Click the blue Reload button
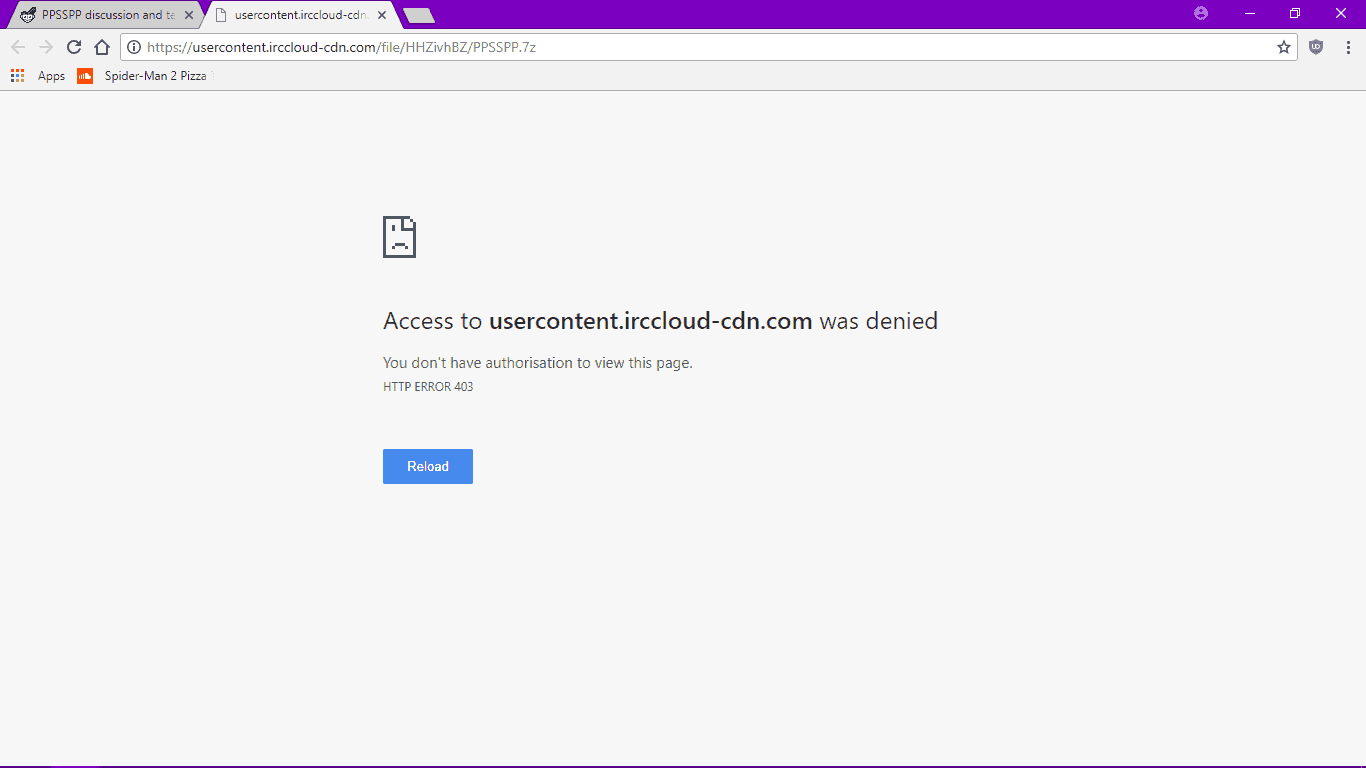Viewport: 1366px width, 768px height. 428,466
